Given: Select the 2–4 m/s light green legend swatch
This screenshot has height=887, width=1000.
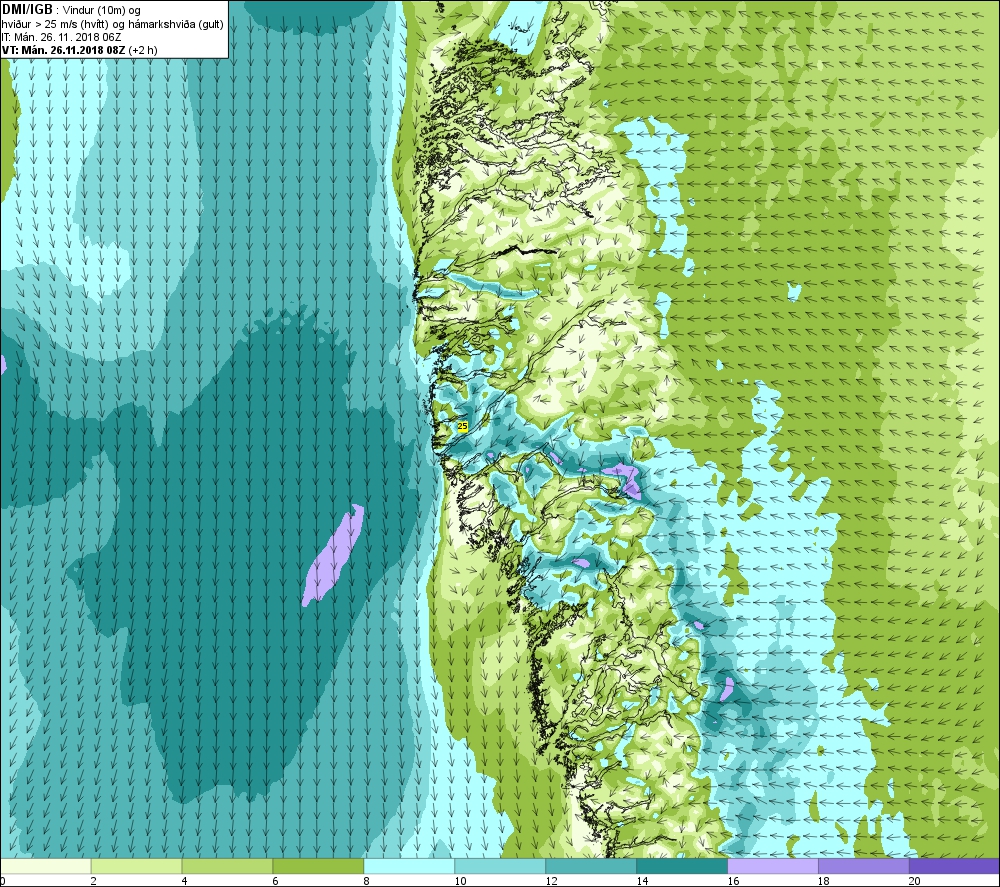Looking at the screenshot, I should coord(136,866).
